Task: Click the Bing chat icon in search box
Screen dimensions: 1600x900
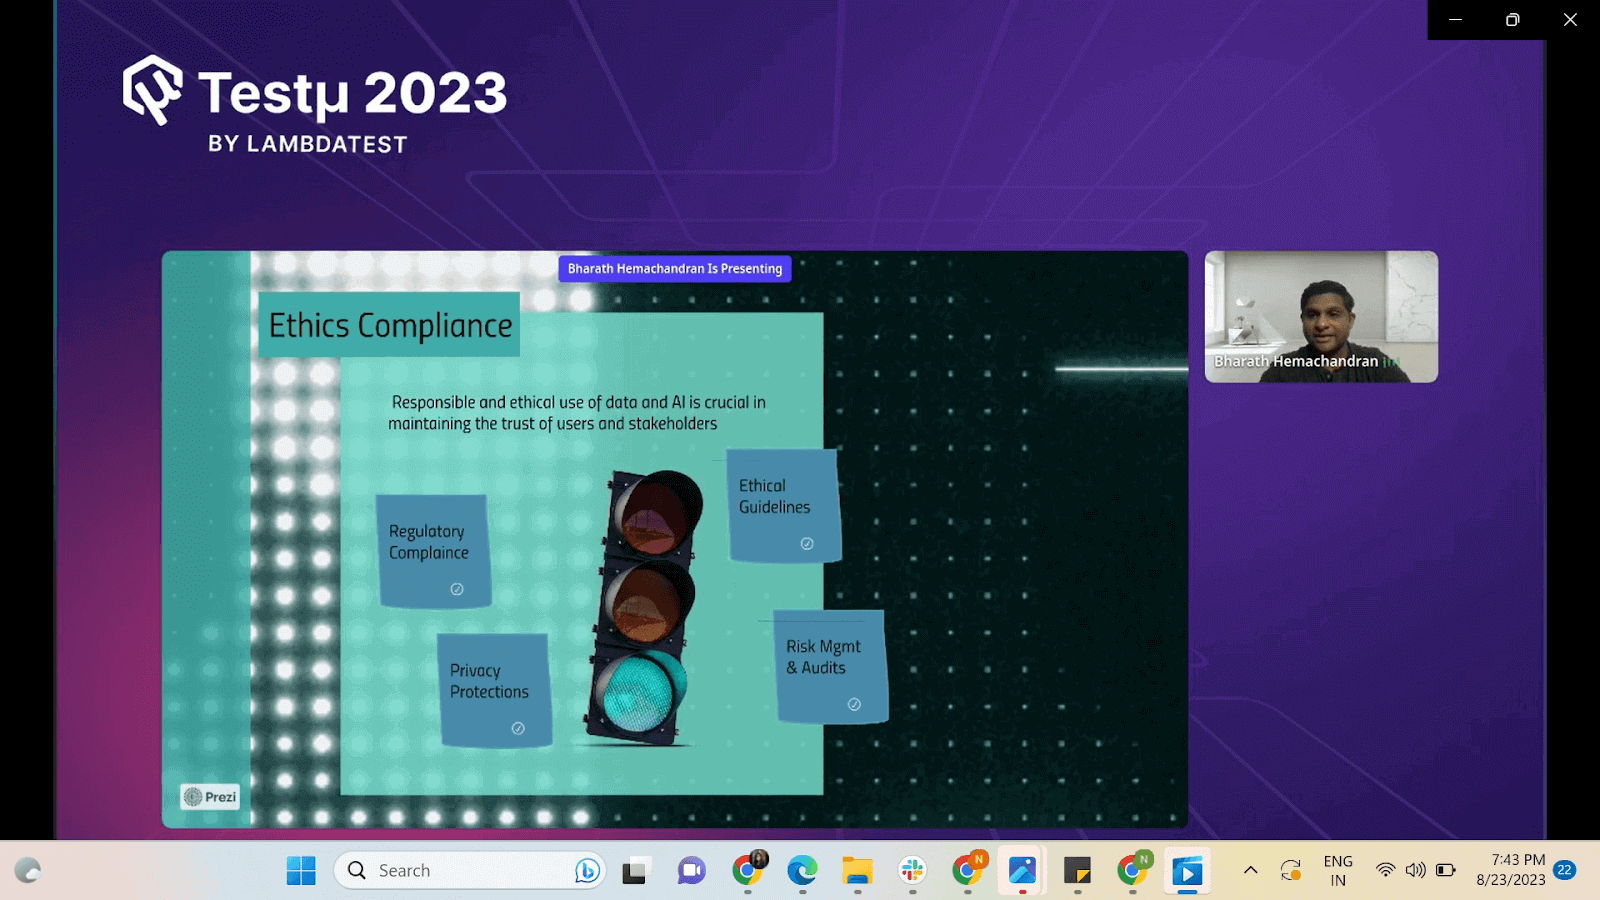Action: [587, 871]
